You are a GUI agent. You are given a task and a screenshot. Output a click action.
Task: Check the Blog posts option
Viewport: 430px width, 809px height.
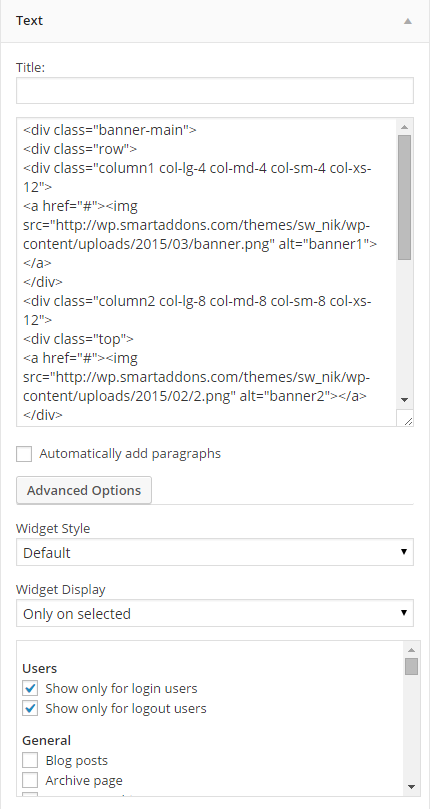[x=30, y=760]
